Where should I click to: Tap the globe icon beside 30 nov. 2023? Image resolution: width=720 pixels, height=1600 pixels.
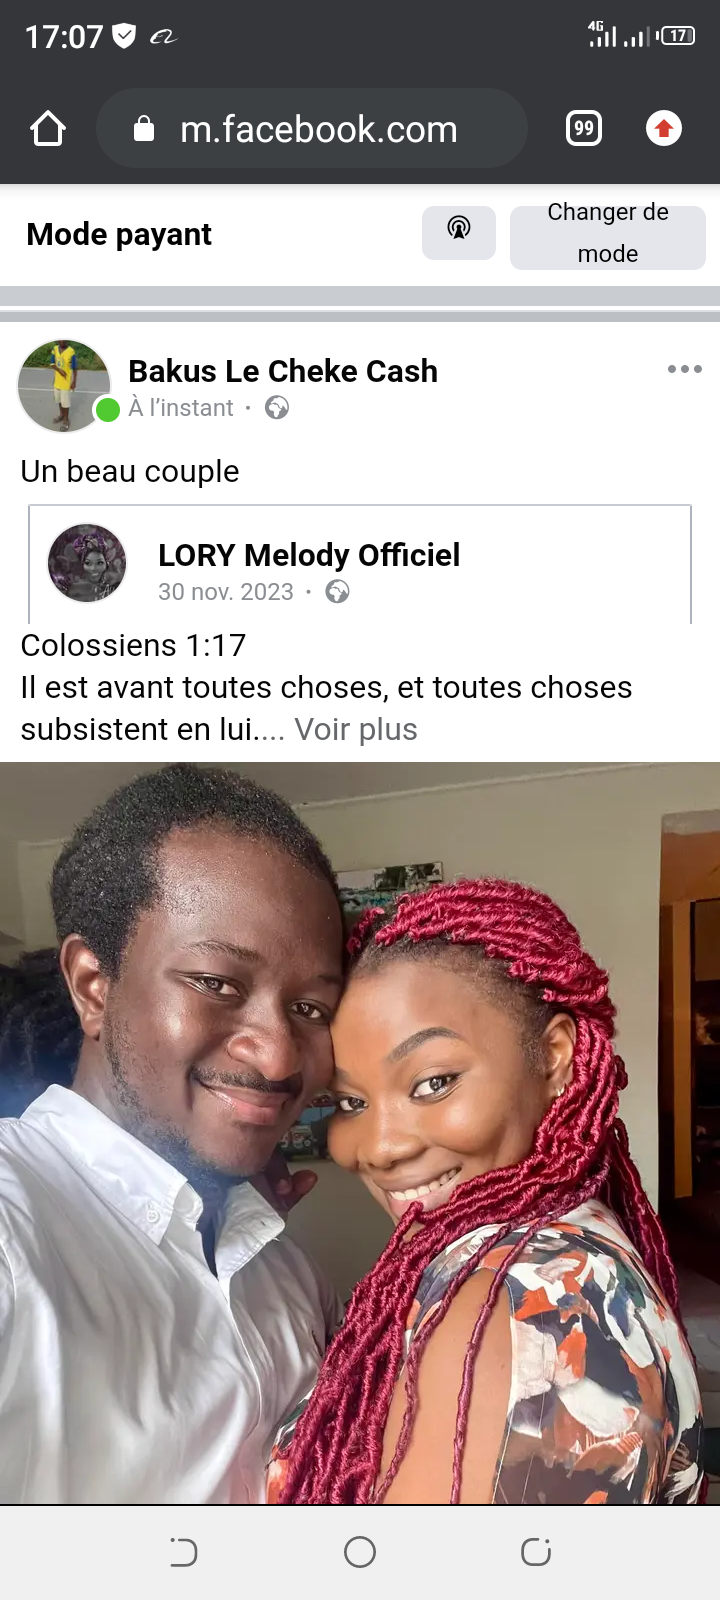coord(338,592)
